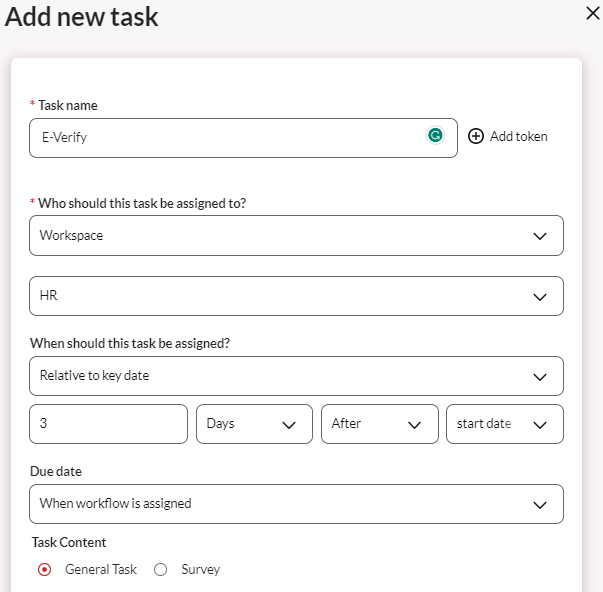Click the number of days field showing 3
The image size is (603, 592).
point(108,424)
